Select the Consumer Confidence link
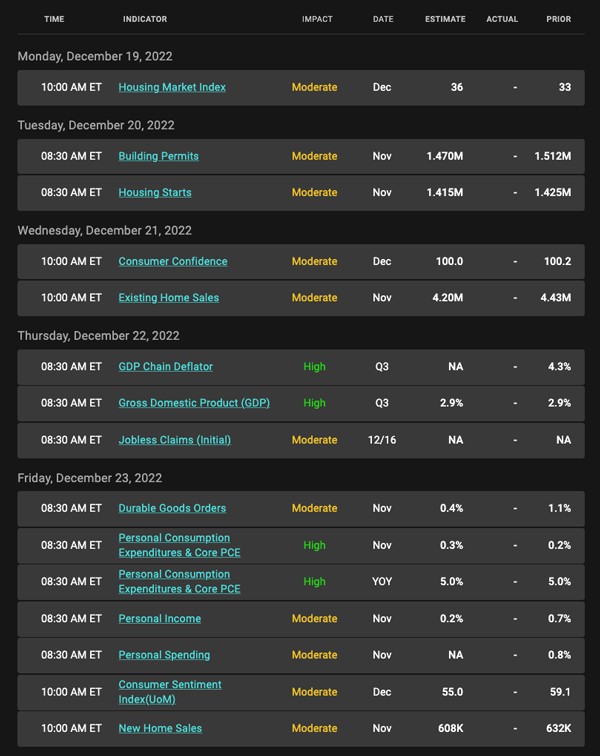 click(x=173, y=261)
